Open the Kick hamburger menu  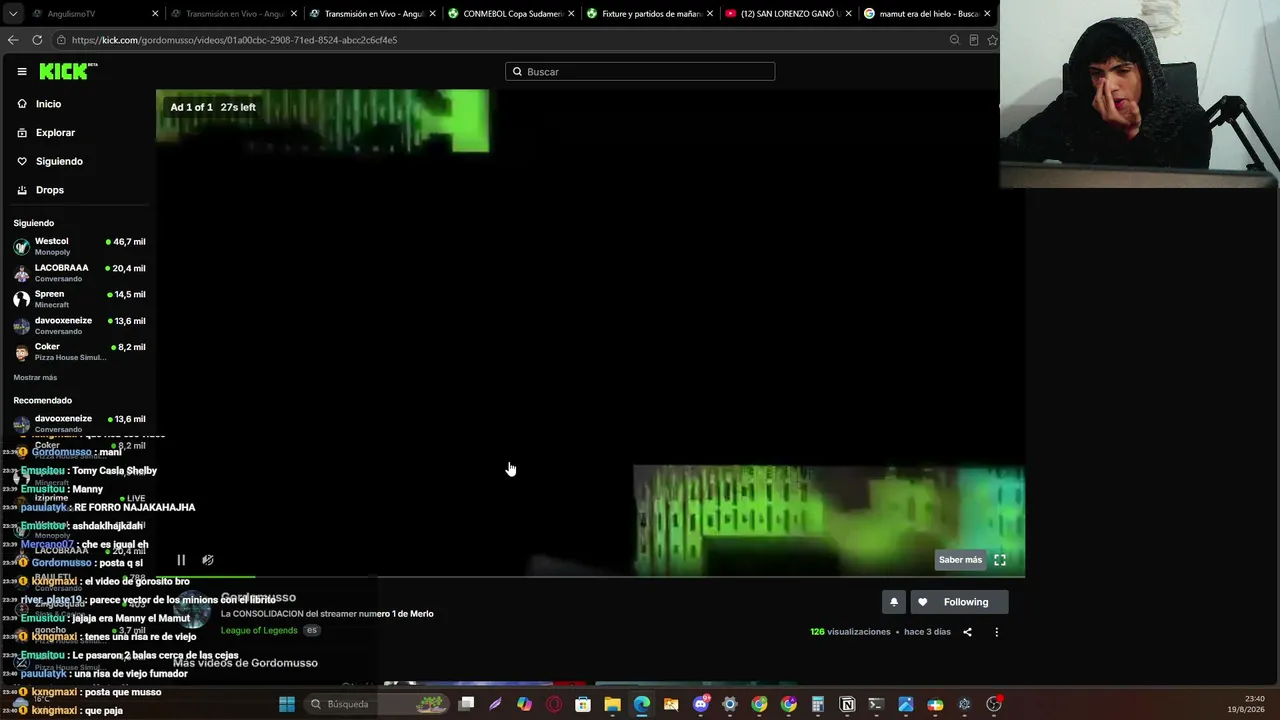[22, 72]
